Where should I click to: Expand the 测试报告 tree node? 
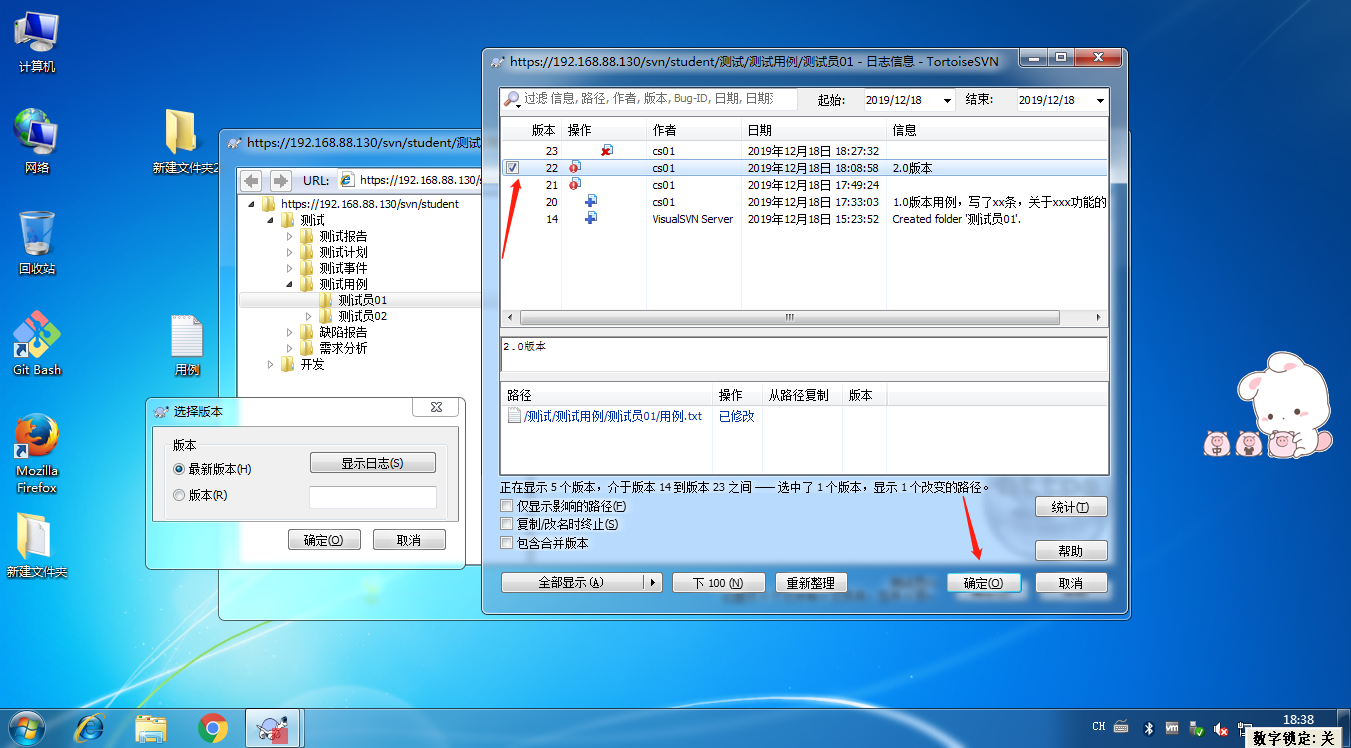point(290,237)
